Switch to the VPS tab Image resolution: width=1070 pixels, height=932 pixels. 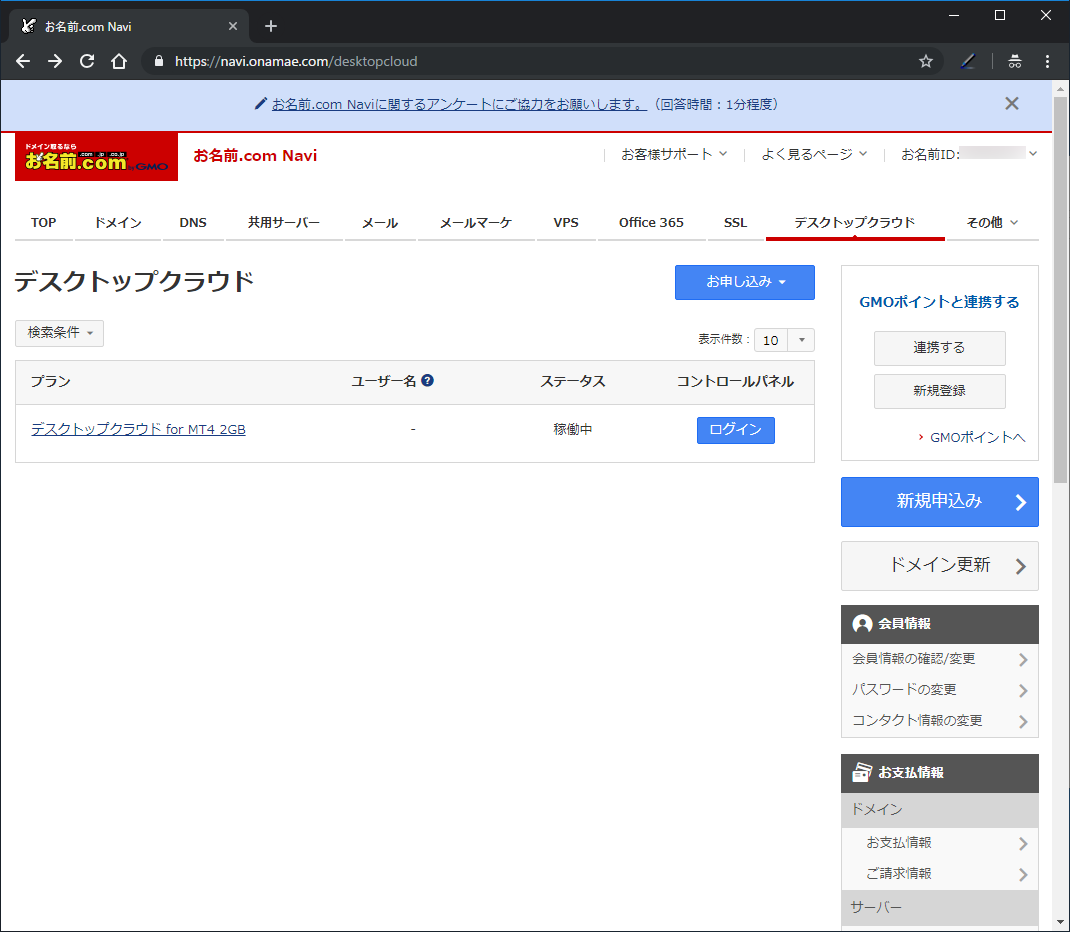566,222
